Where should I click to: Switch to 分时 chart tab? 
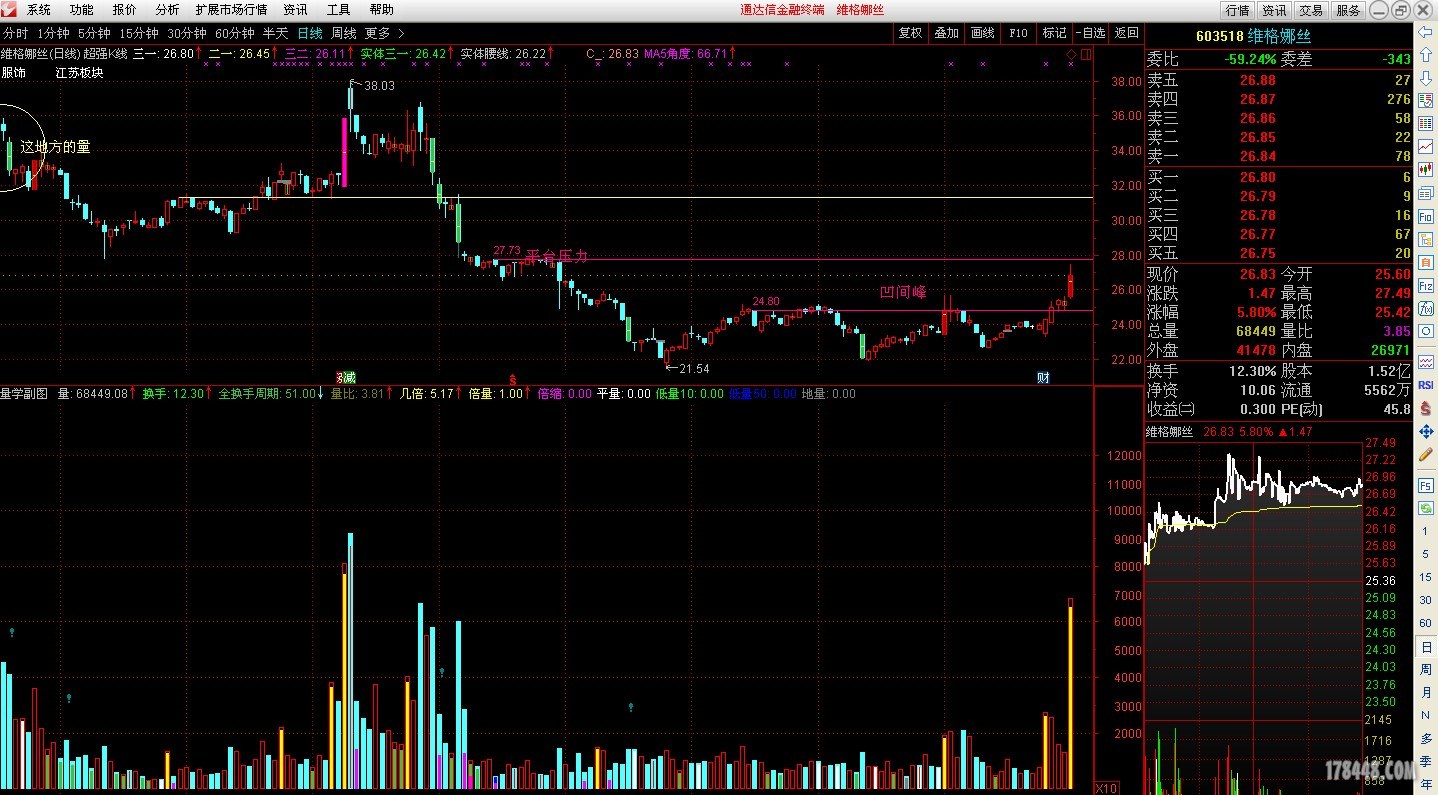point(16,33)
